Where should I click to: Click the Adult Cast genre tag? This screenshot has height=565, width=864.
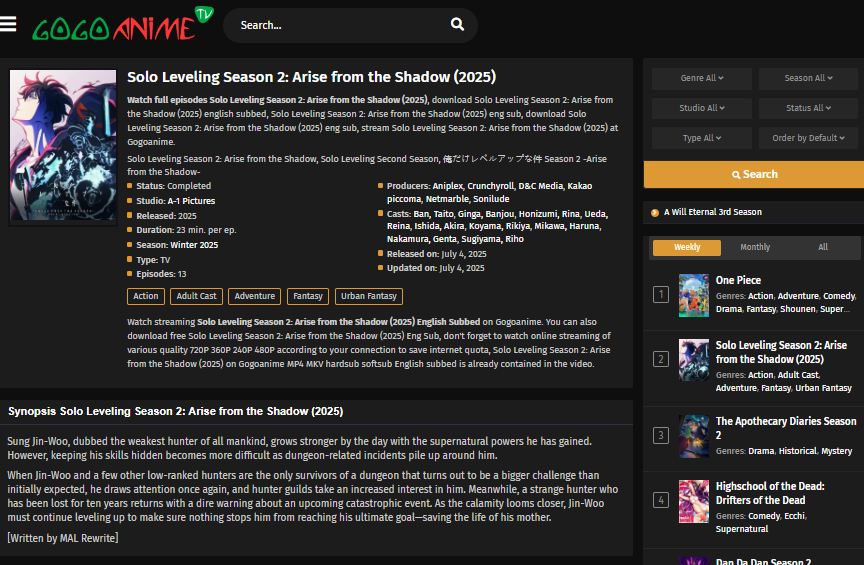pos(196,297)
